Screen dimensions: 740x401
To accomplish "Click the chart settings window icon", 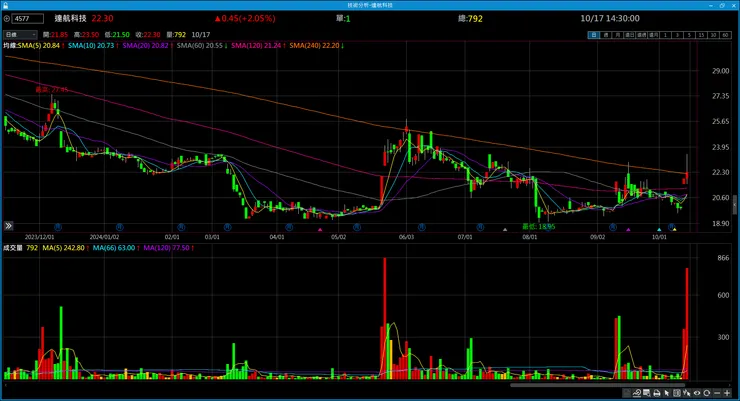I will [647, 393].
